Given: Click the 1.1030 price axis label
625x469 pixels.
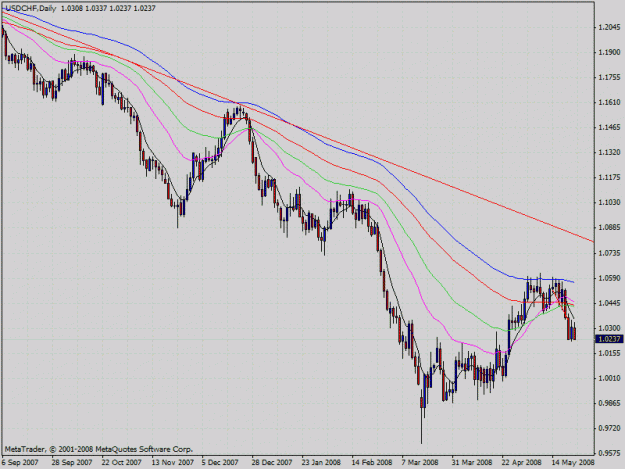Looking at the screenshot, I should pyautogui.click(x=609, y=202).
